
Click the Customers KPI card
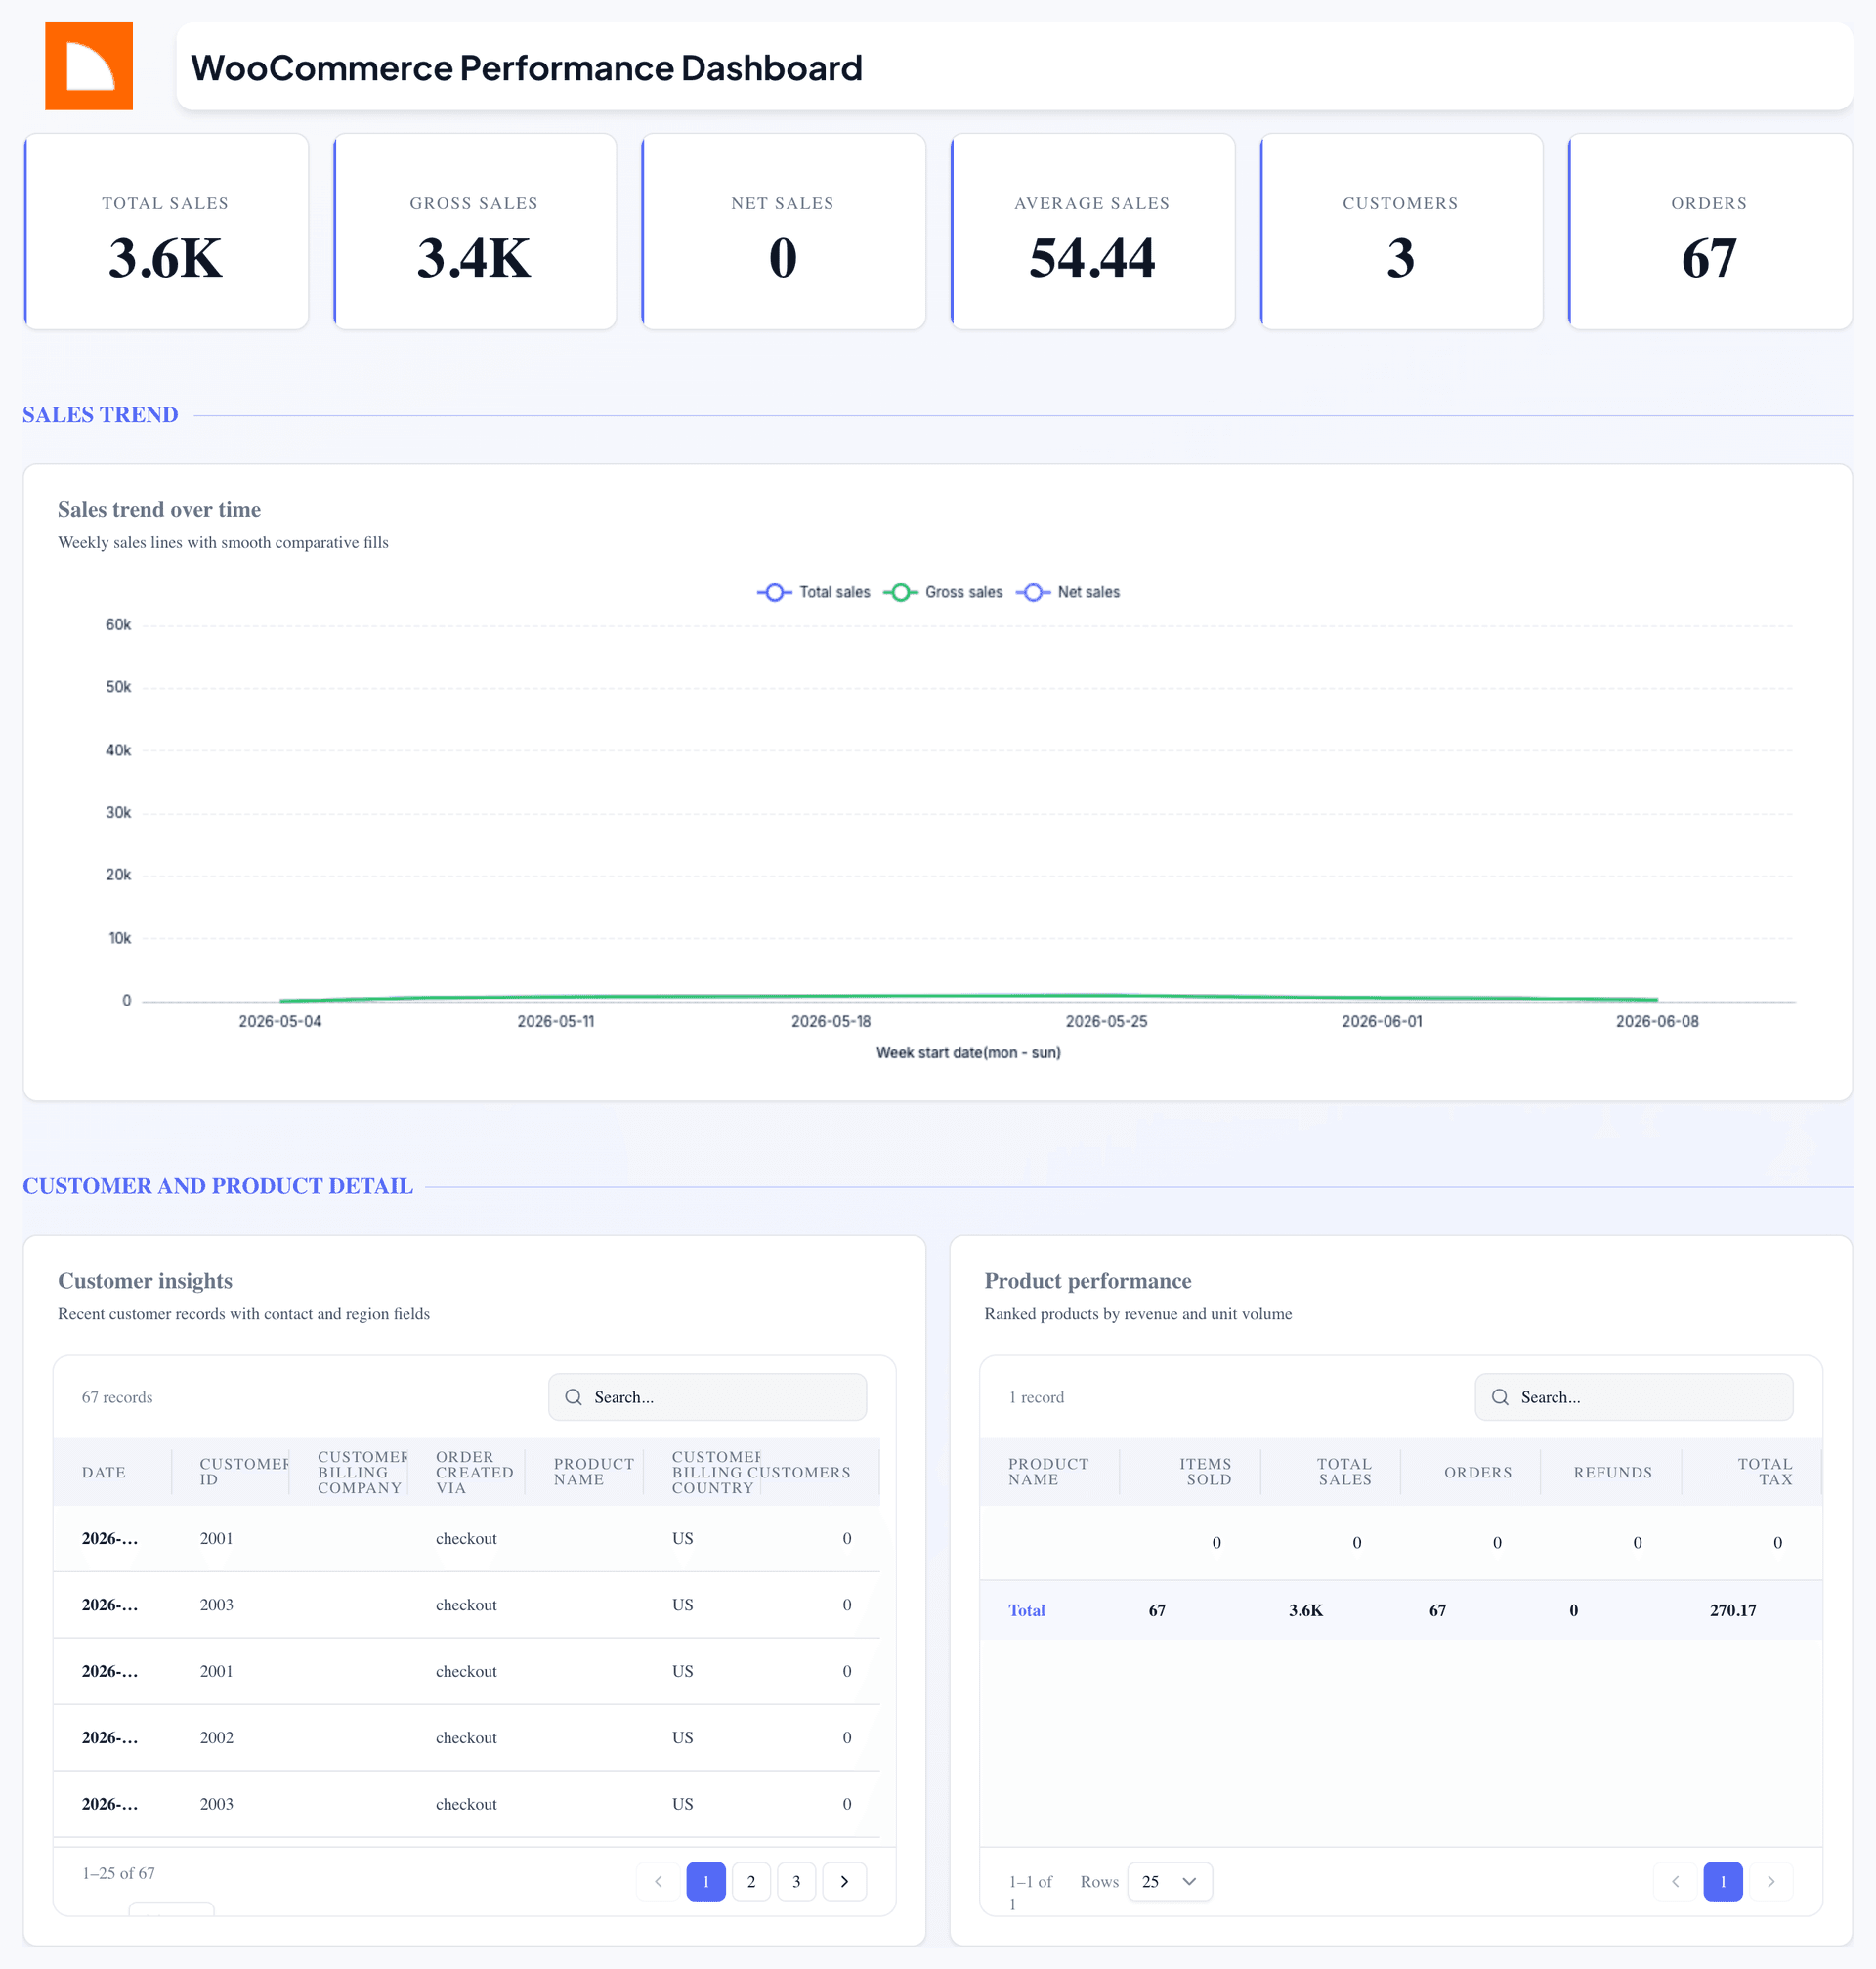(1401, 231)
